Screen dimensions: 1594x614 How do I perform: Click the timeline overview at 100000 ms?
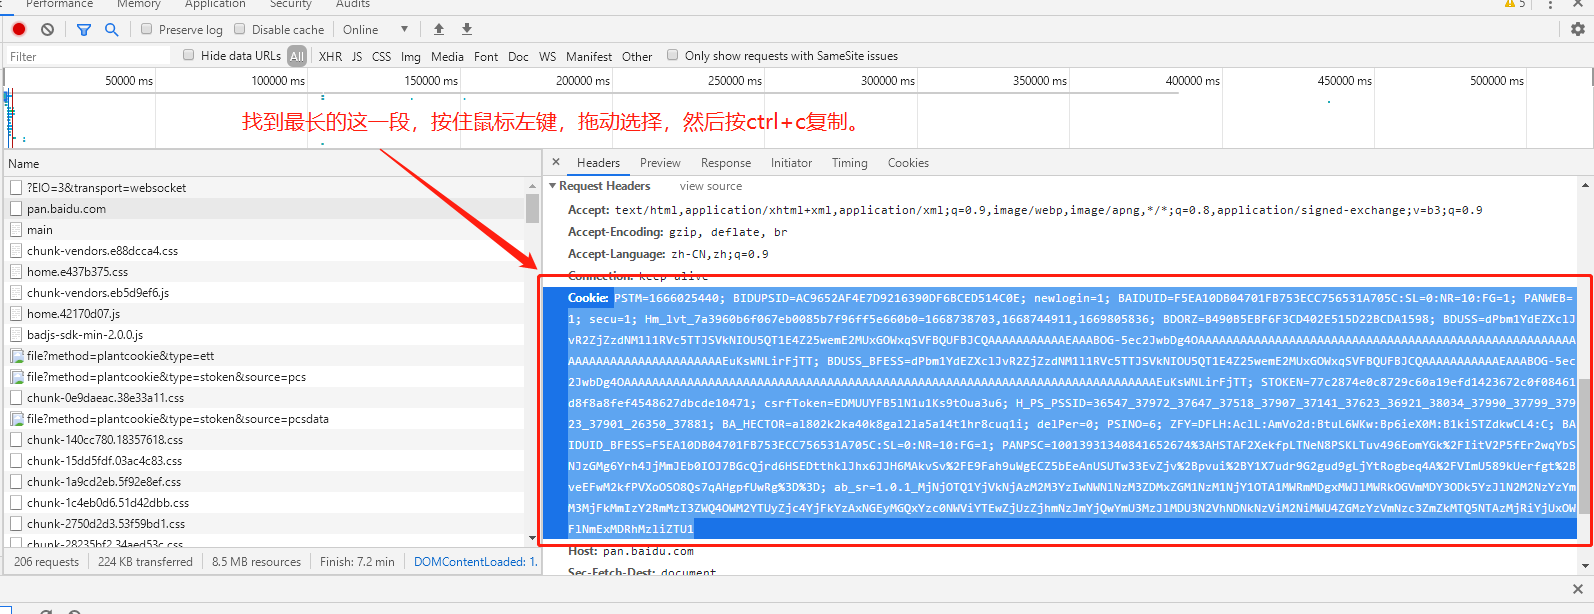tap(306, 110)
